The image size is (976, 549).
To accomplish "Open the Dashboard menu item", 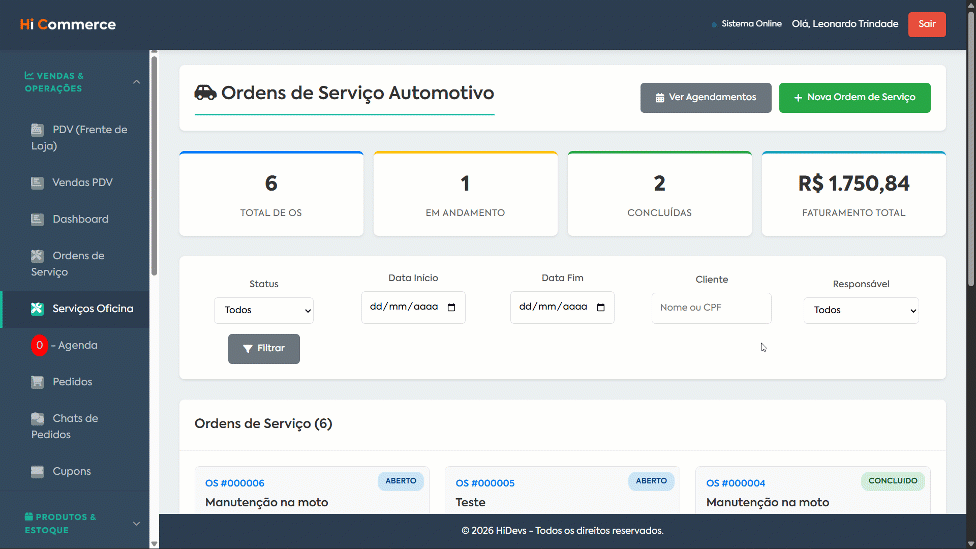I will pyautogui.click(x=75, y=219).
